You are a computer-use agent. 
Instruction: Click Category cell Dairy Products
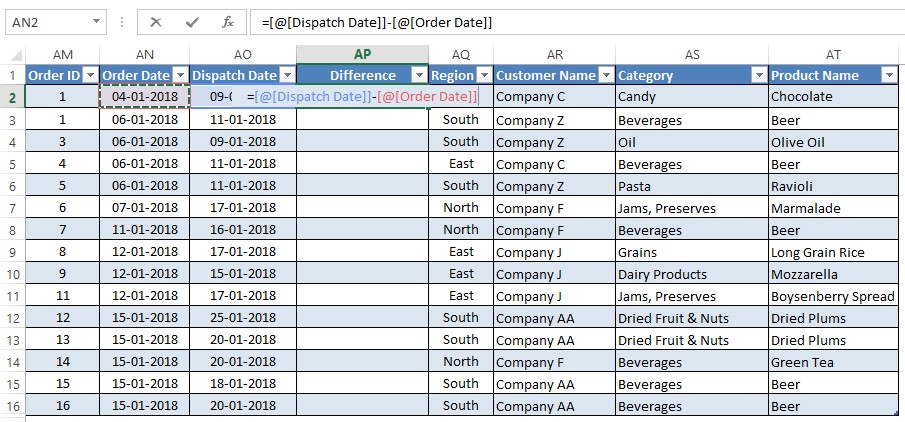click(692, 274)
